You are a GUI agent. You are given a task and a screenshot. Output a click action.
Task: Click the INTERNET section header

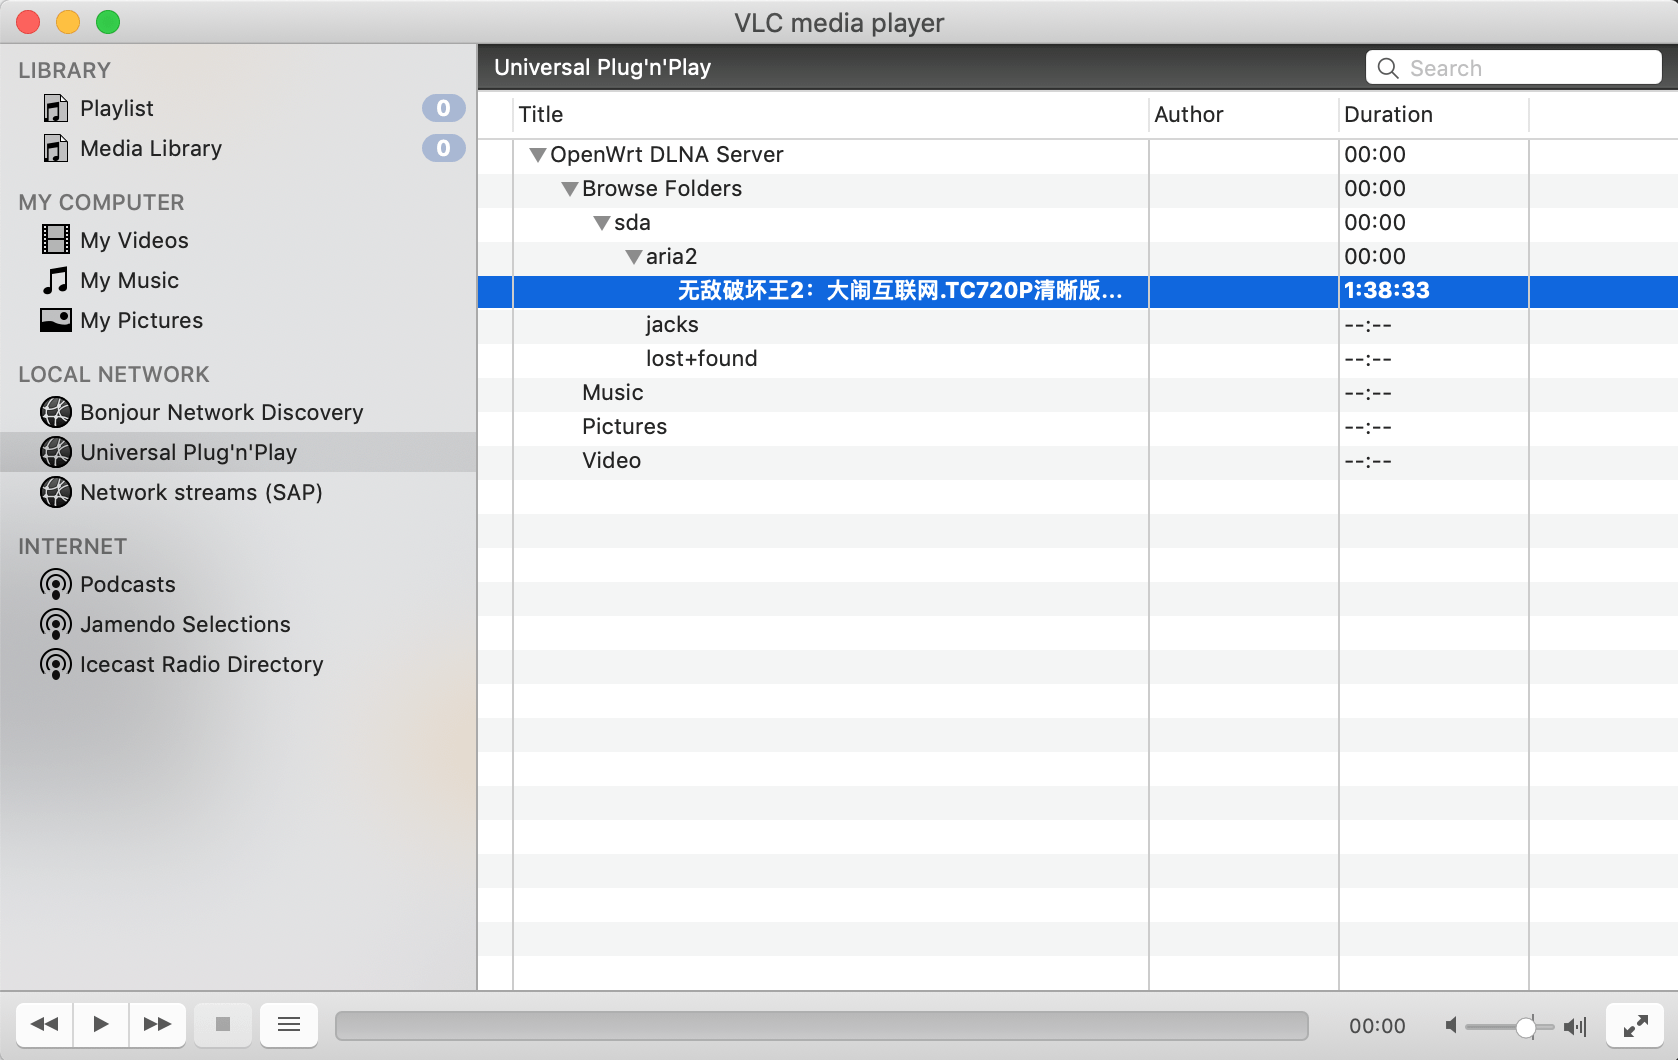(73, 546)
